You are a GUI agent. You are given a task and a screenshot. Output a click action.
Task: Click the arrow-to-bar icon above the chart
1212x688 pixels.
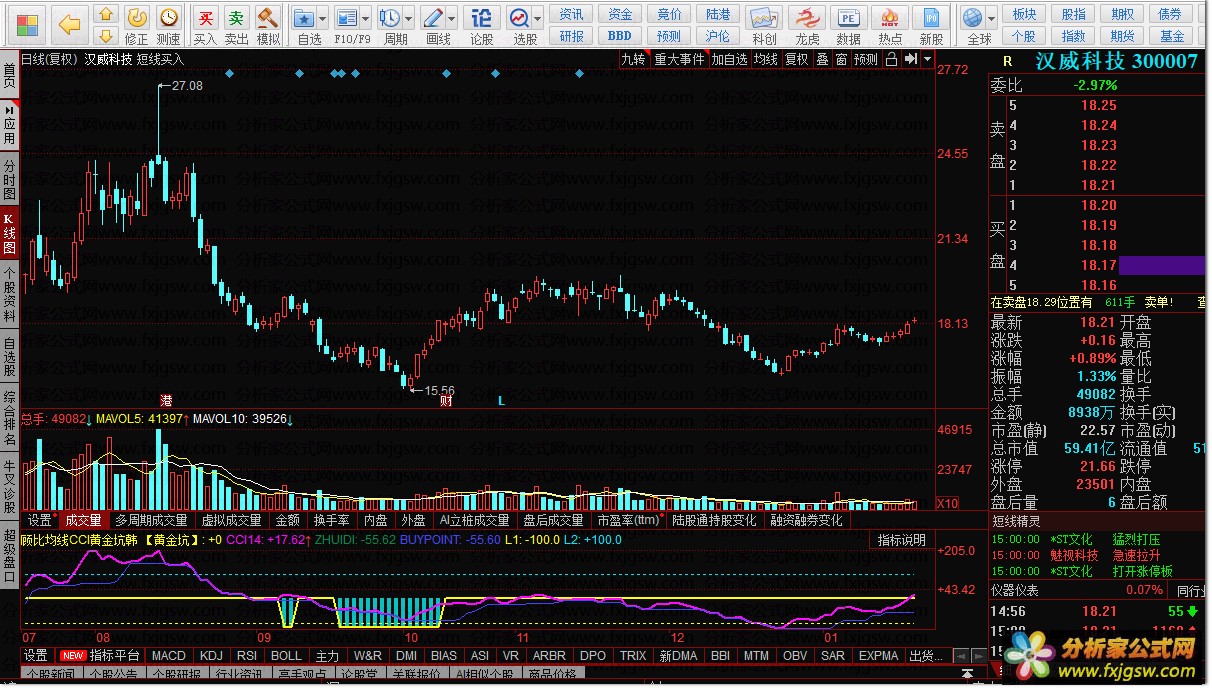[x=910, y=59]
